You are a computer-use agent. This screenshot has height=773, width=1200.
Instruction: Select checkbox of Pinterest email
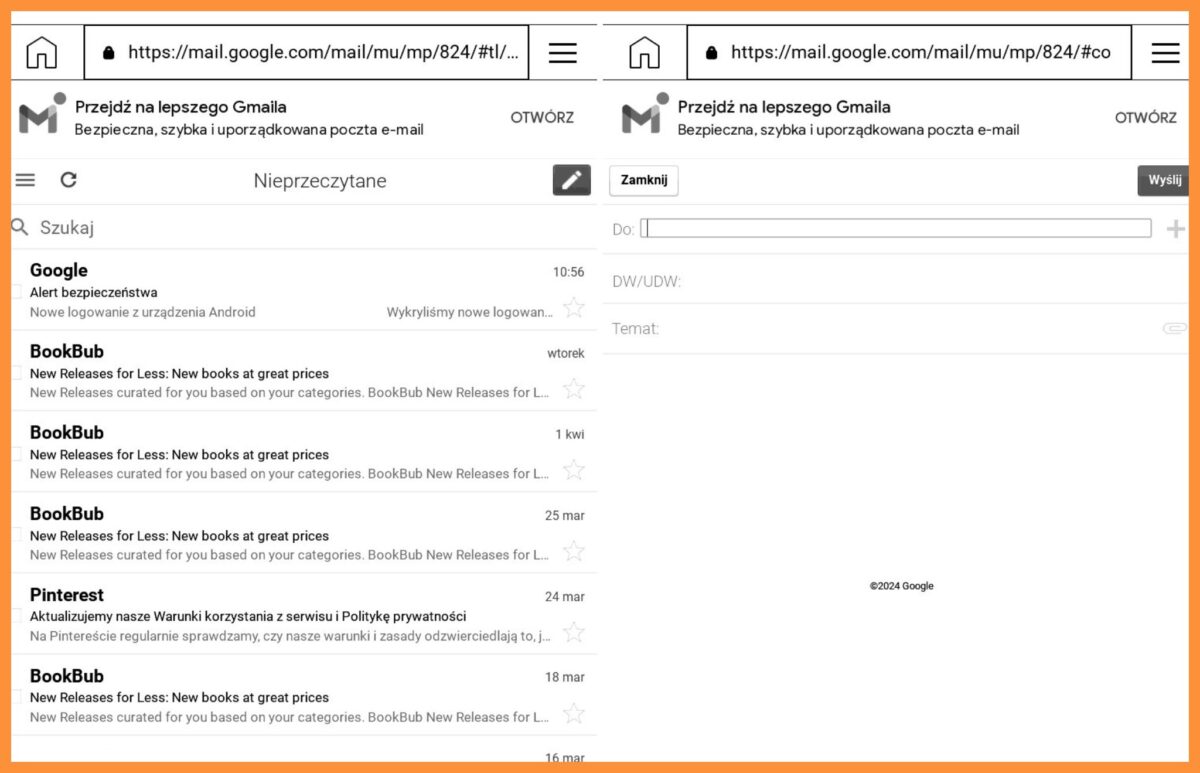tap(16, 615)
